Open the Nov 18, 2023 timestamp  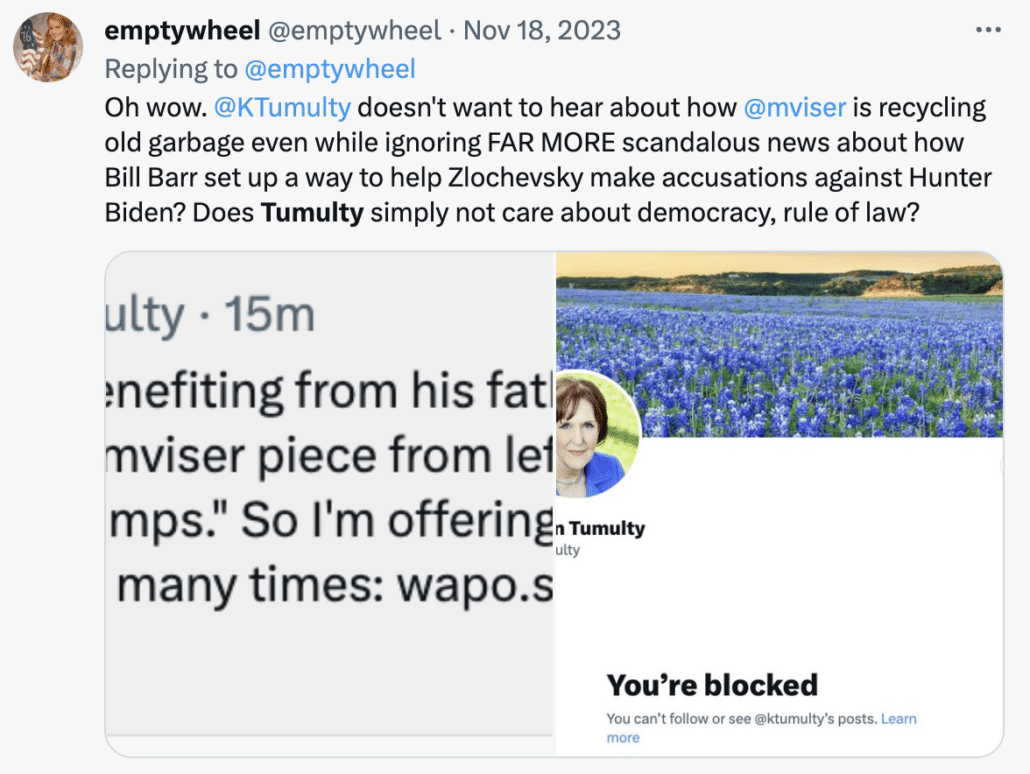pos(542,30)
